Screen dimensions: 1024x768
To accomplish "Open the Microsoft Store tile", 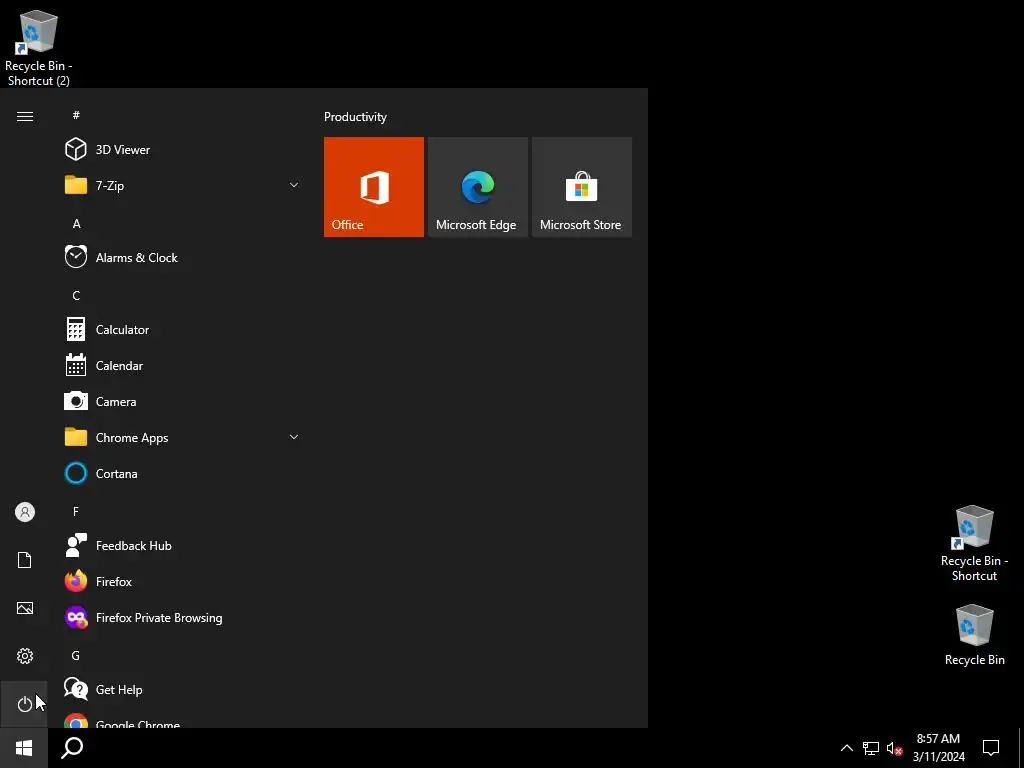I will coord(582,187).
